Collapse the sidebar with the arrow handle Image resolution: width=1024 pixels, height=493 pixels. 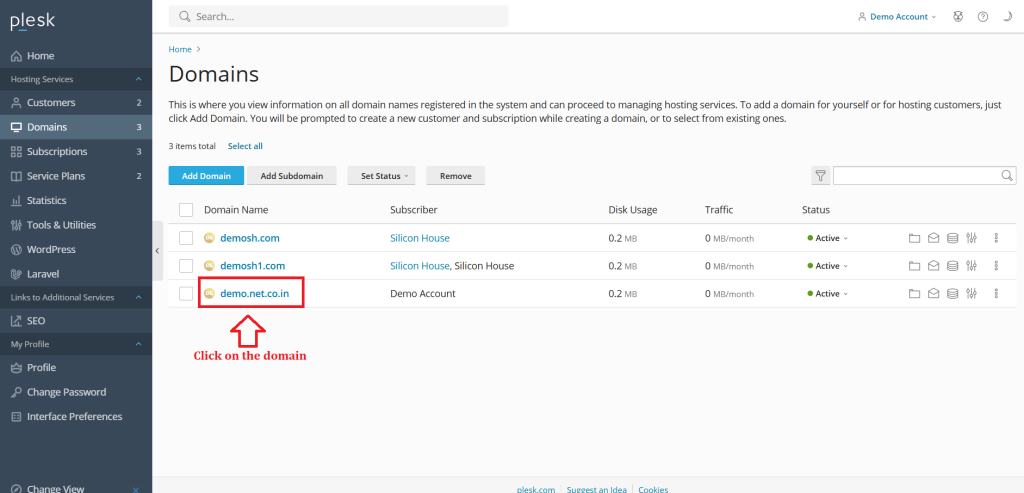coord(157,251)
